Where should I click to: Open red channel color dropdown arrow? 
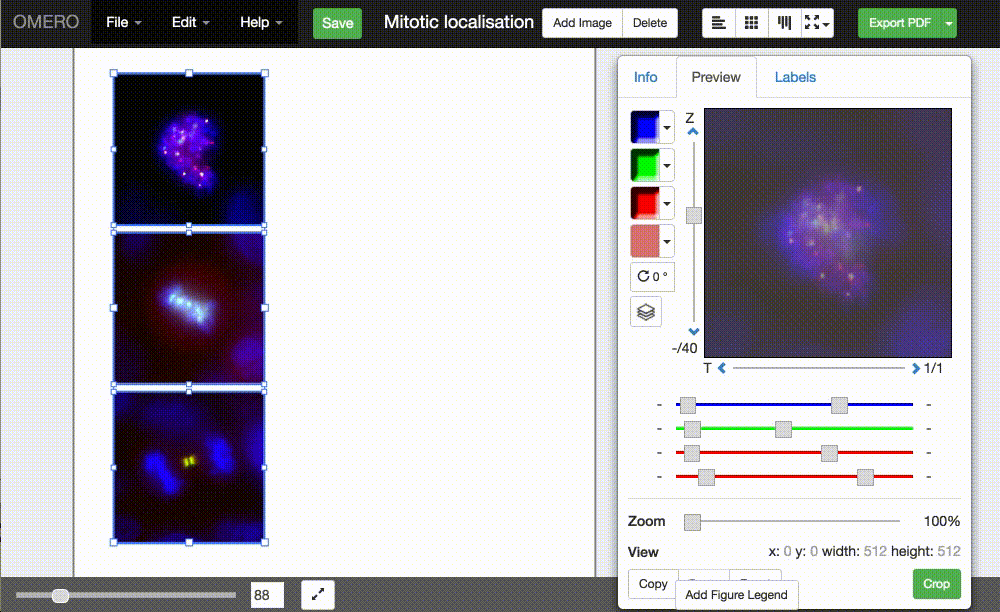click(666, 203)
